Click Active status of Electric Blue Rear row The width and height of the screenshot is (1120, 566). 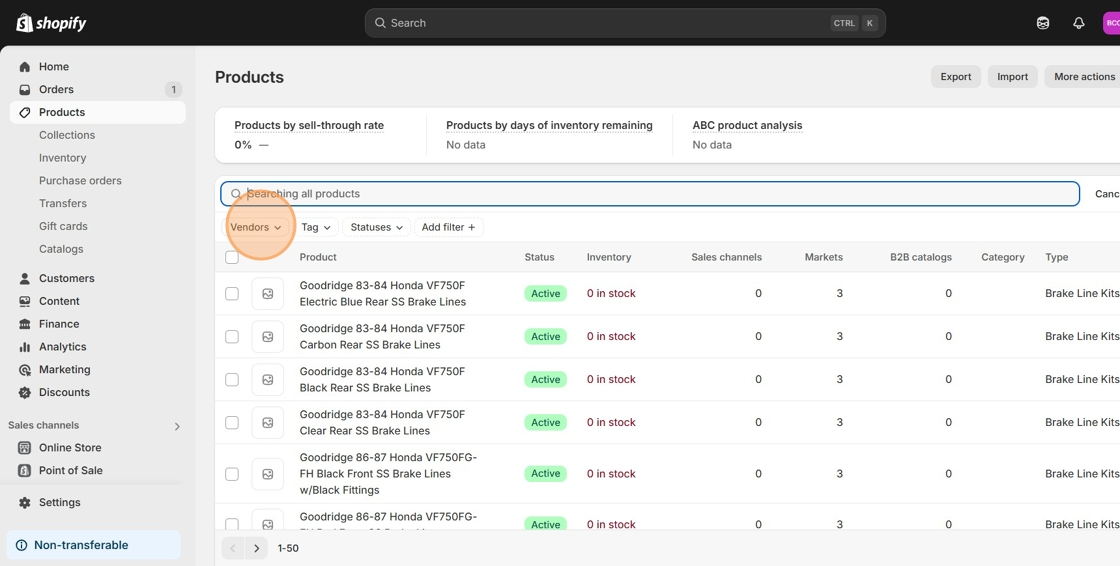[x=546, y=294]
